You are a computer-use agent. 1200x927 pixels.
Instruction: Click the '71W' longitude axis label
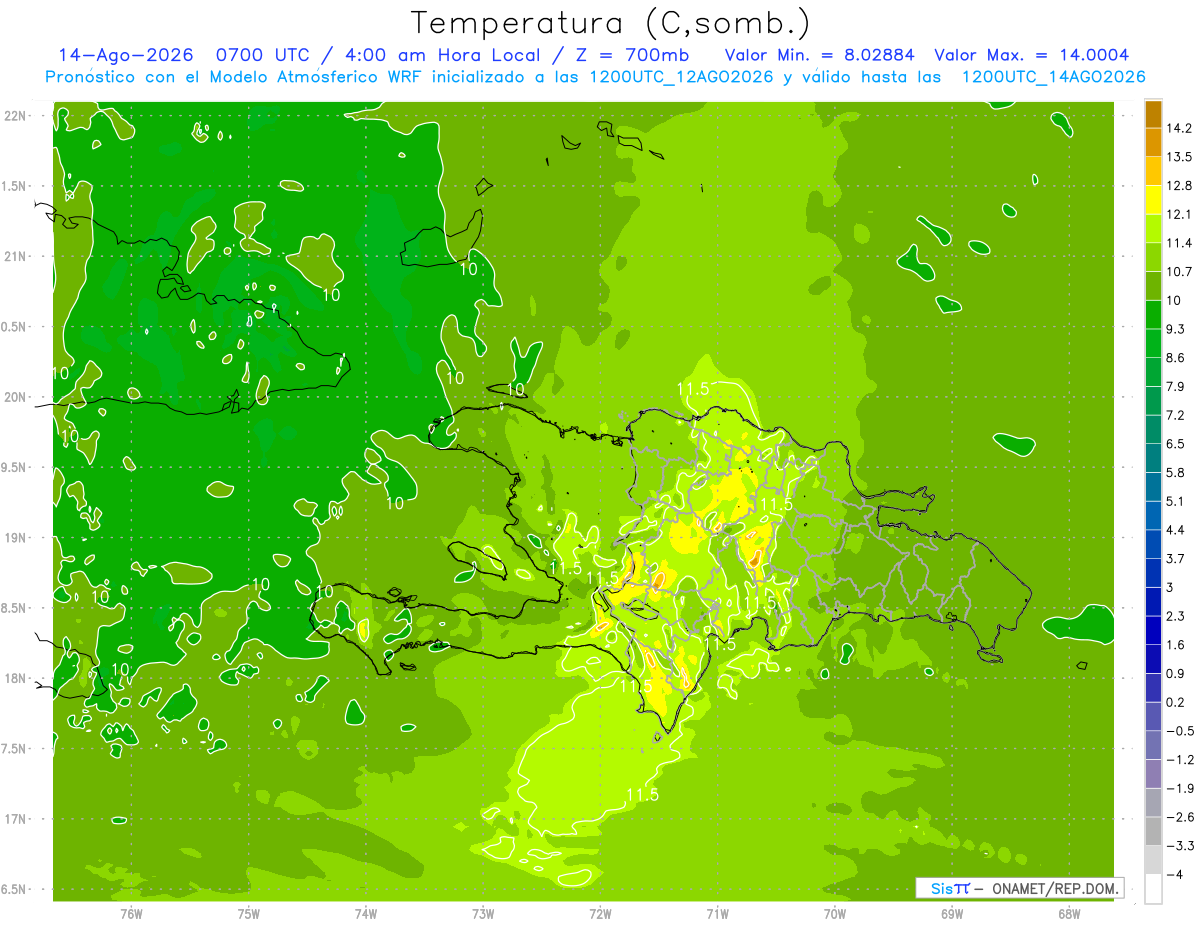[717, 914]
